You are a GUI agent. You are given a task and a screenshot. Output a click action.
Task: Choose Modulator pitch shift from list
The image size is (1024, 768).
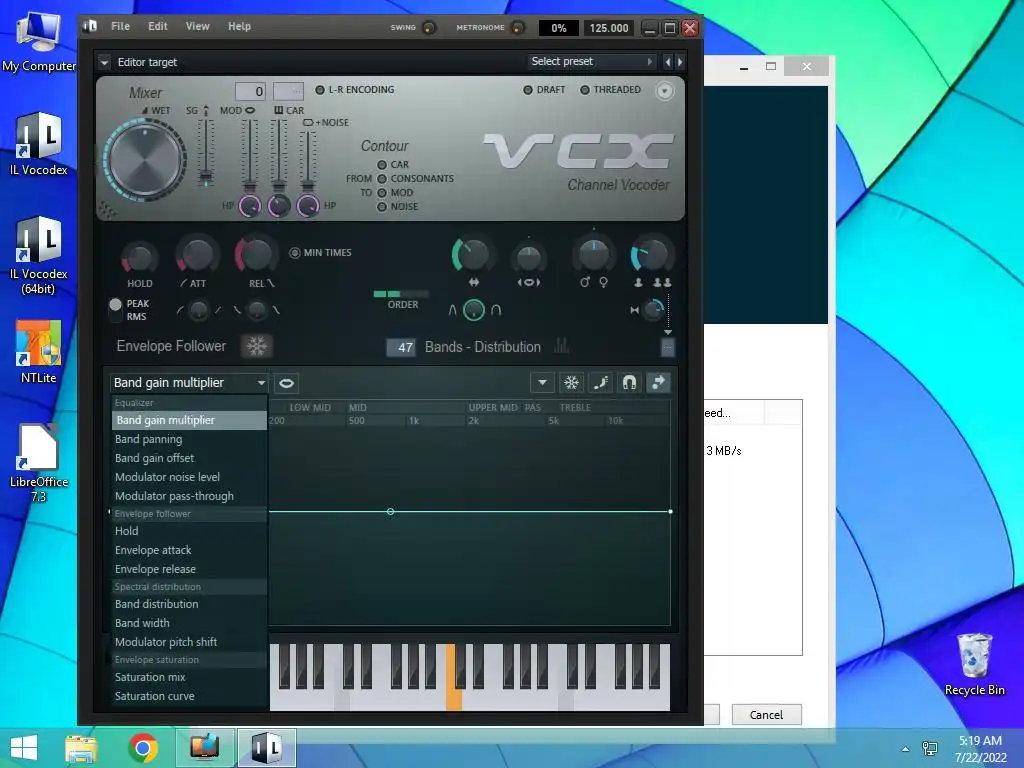[x=189, y=642]
